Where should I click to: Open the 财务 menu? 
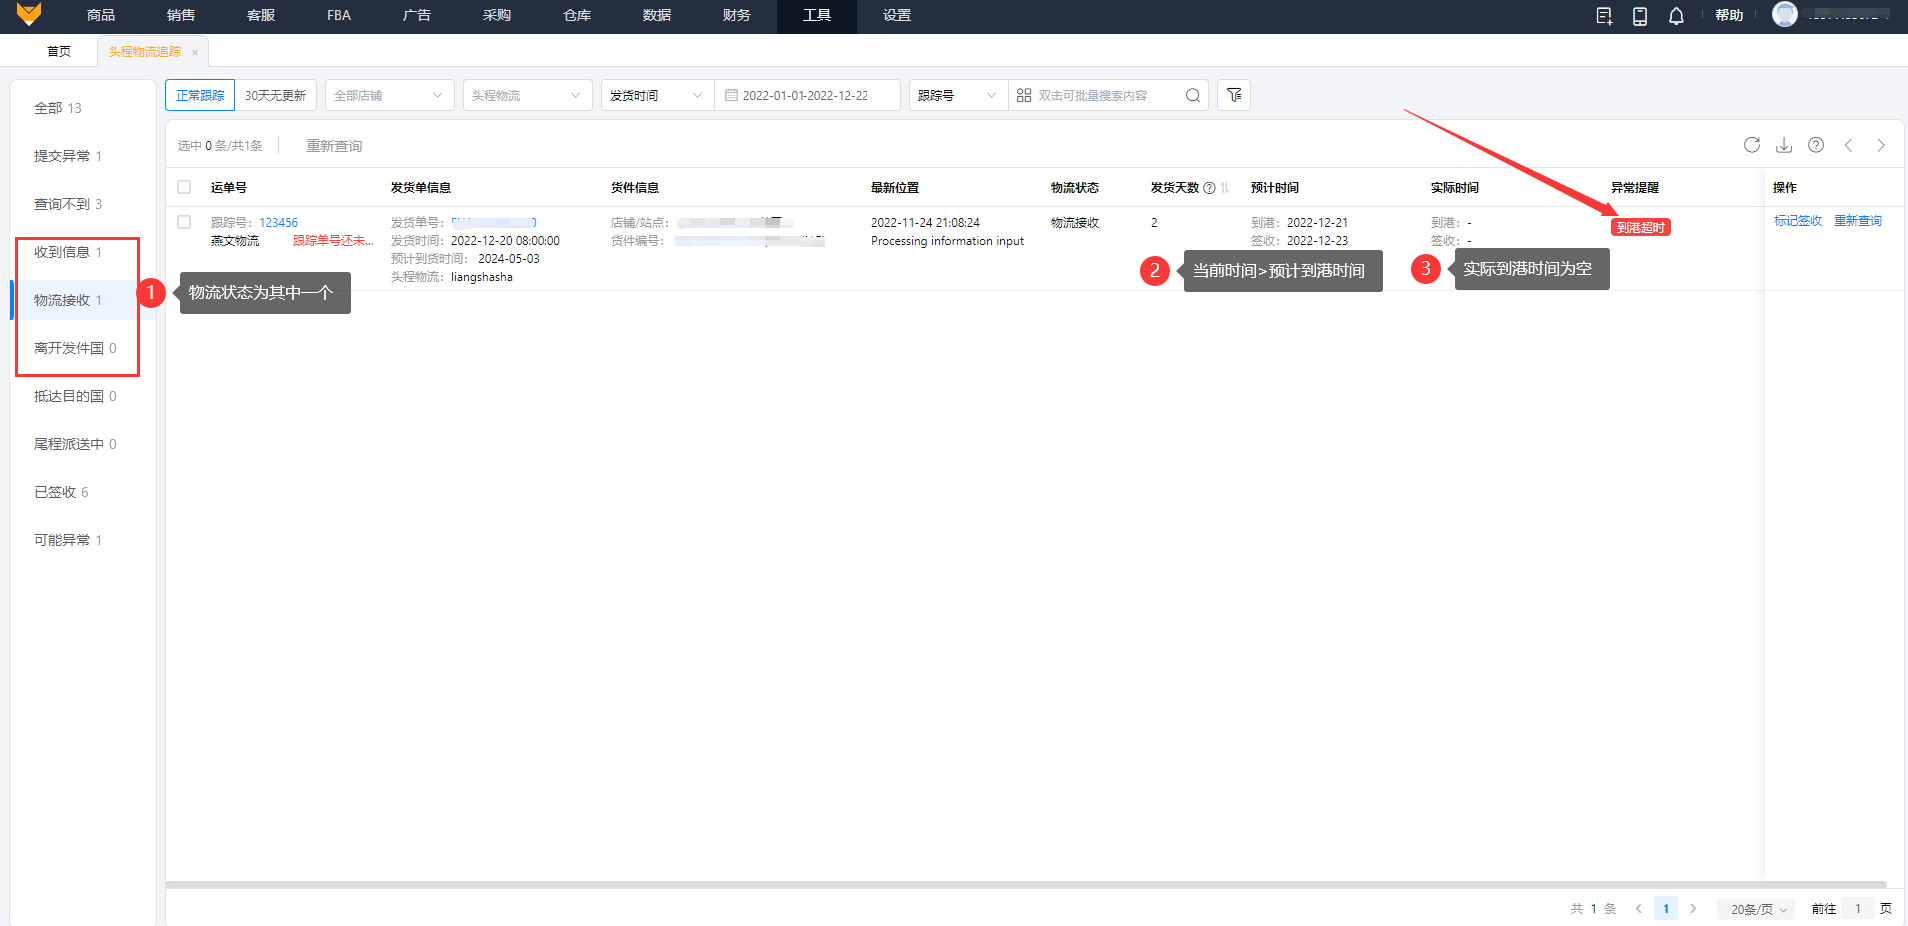737,15
